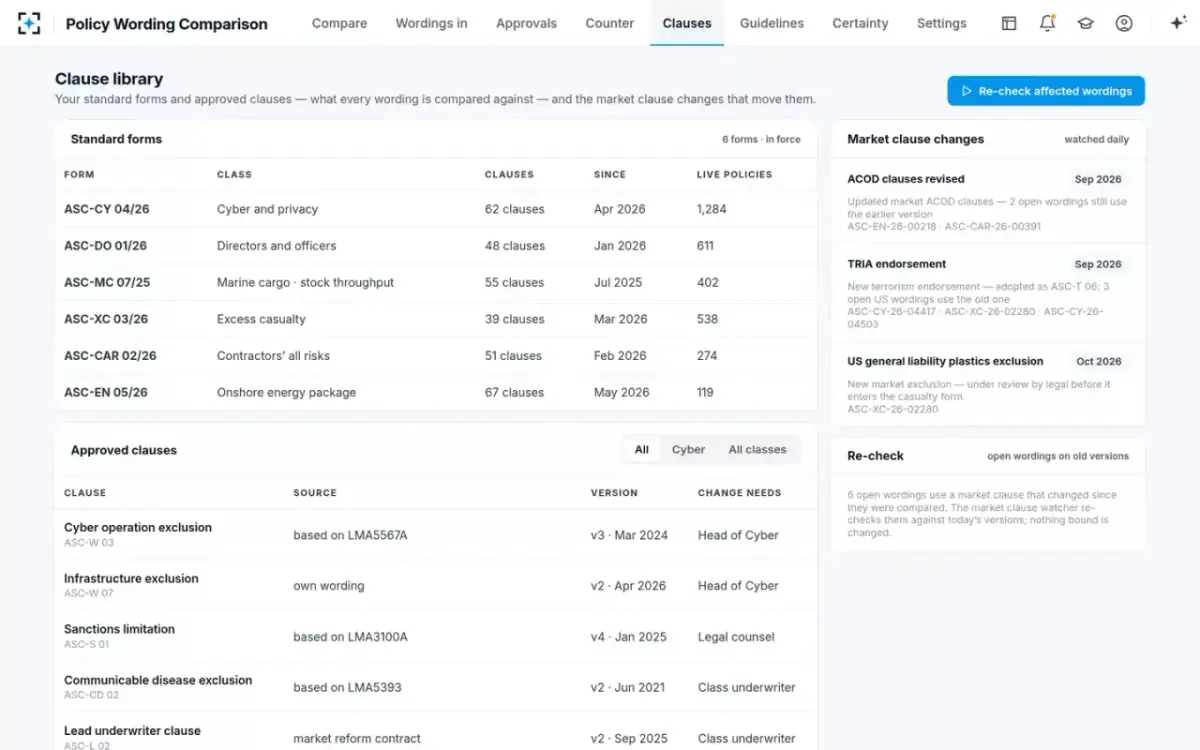Click the v3 · Mar 2024 version cell

(x=629, y=536)
